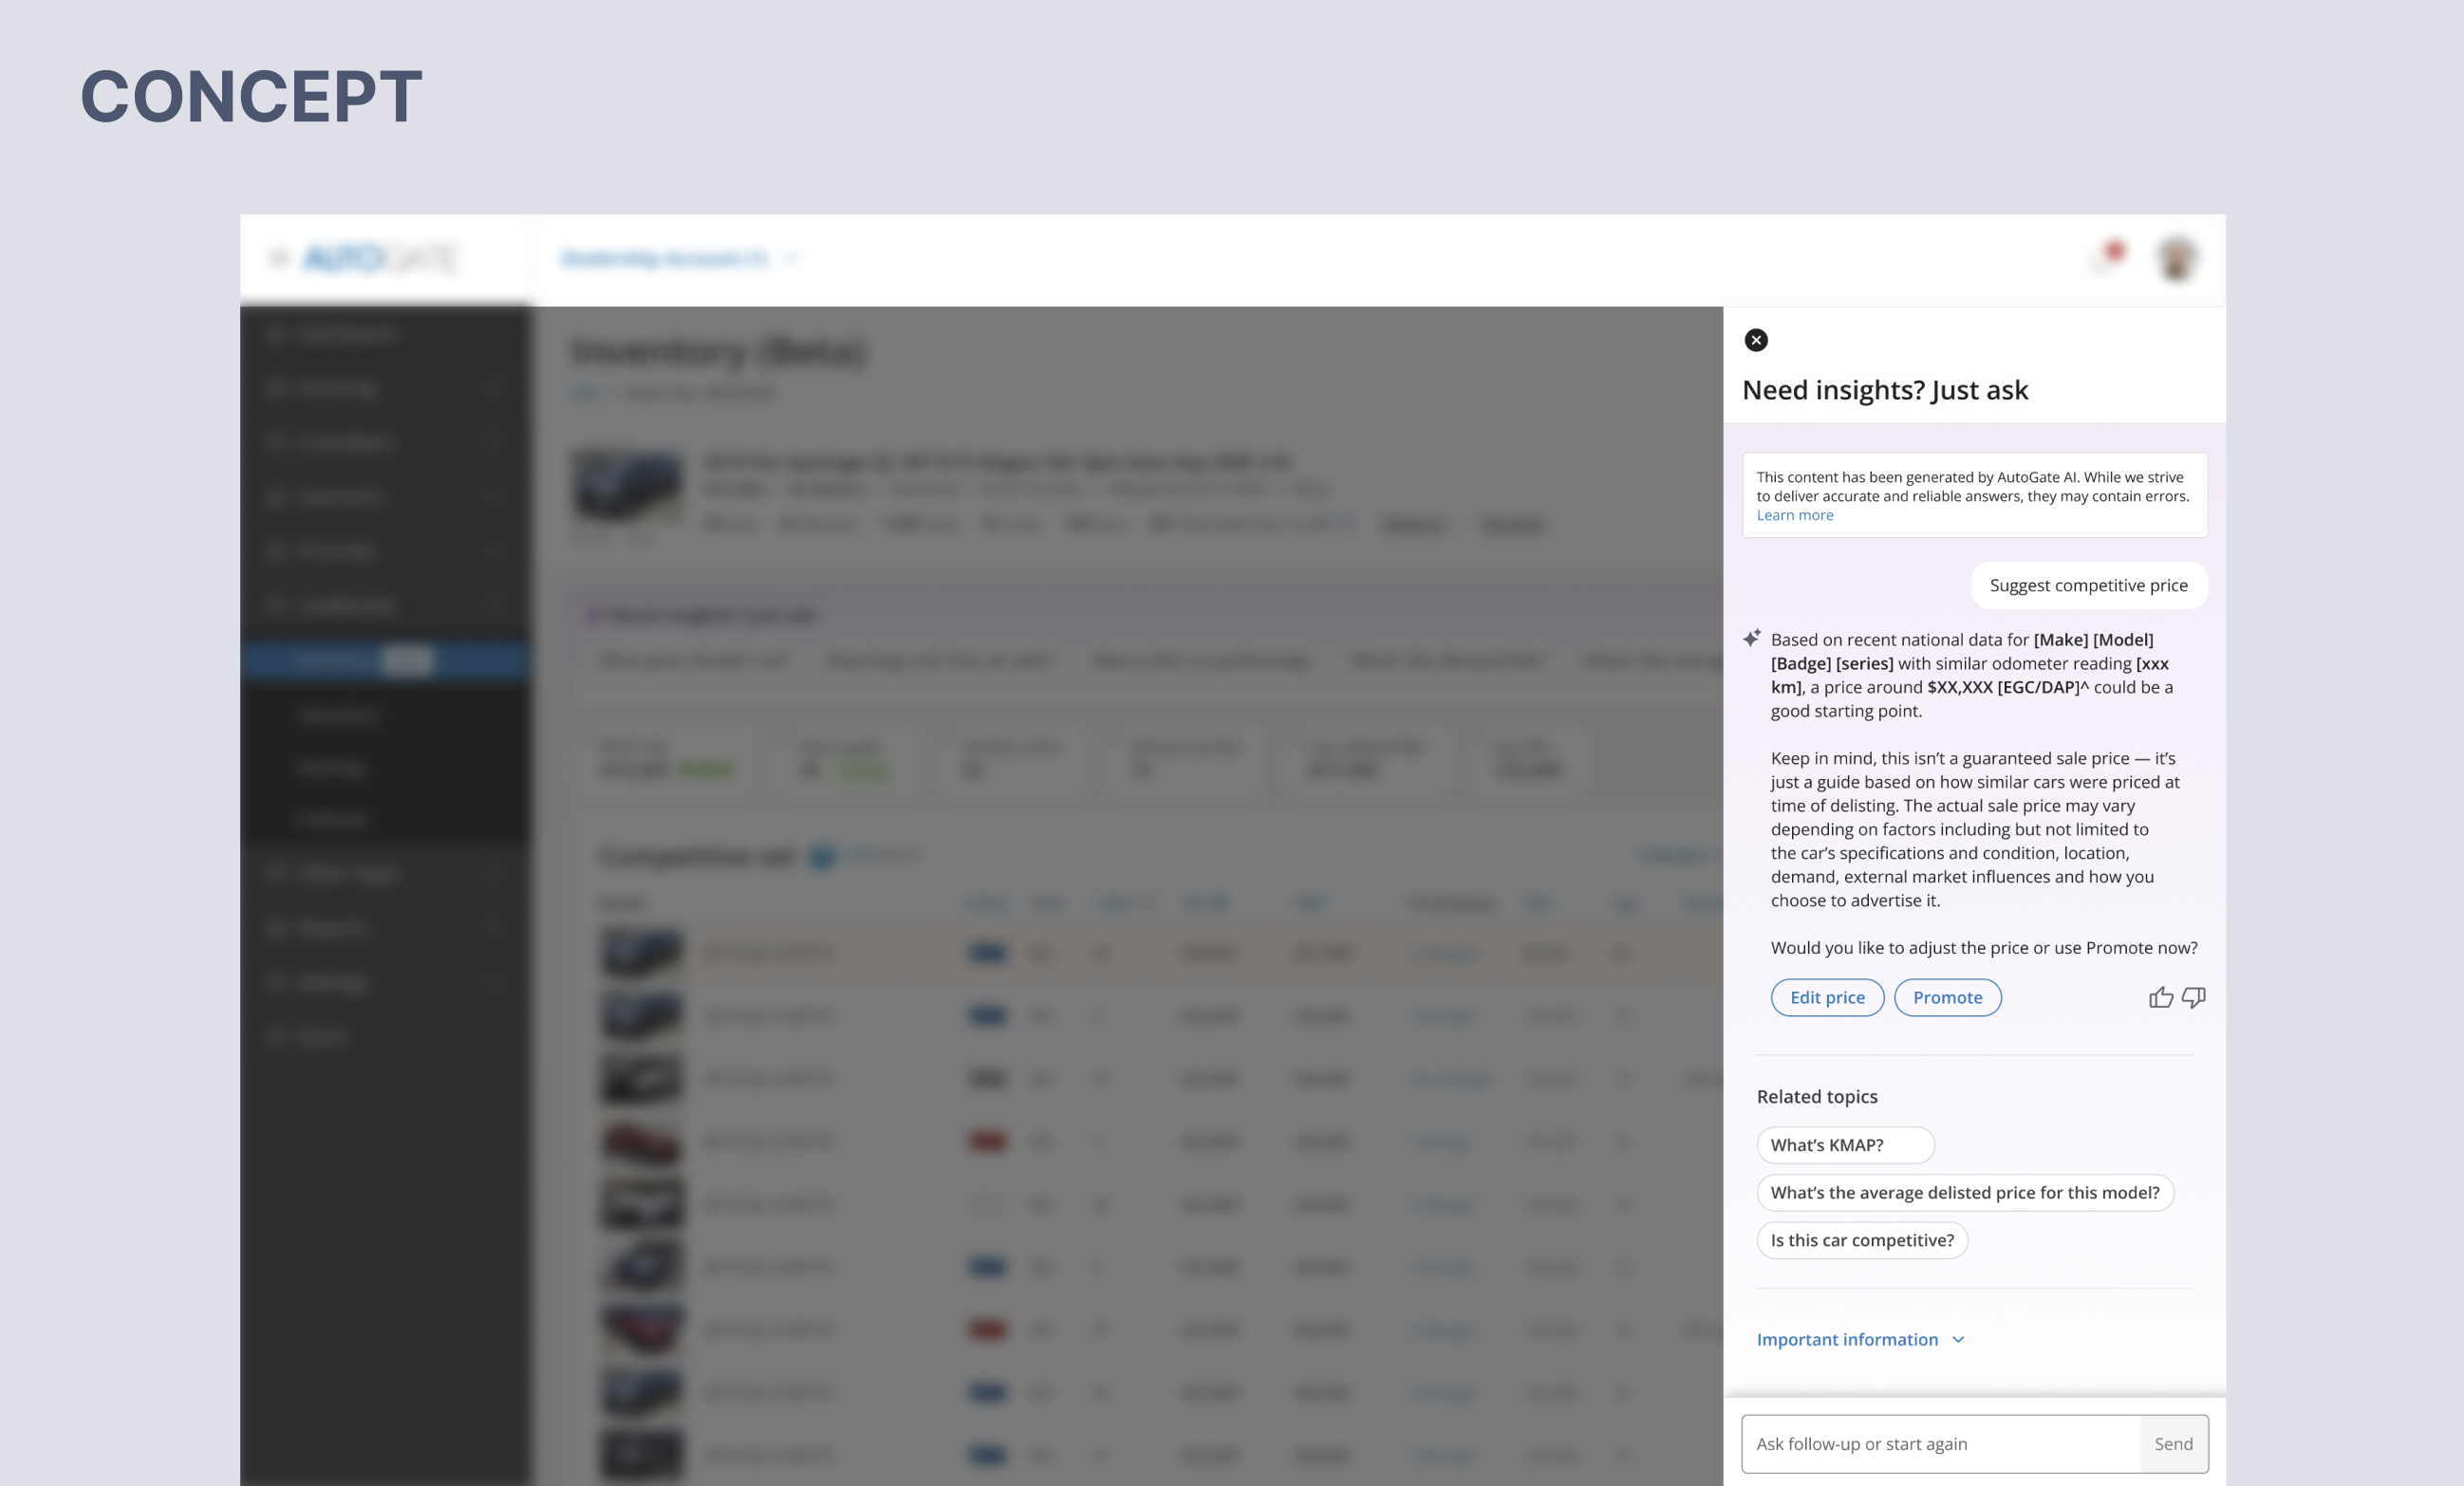Viewport: 2464px width, 1486px height.
Task: Choose the Is this car competitive? topic
Action: 1861,1240
